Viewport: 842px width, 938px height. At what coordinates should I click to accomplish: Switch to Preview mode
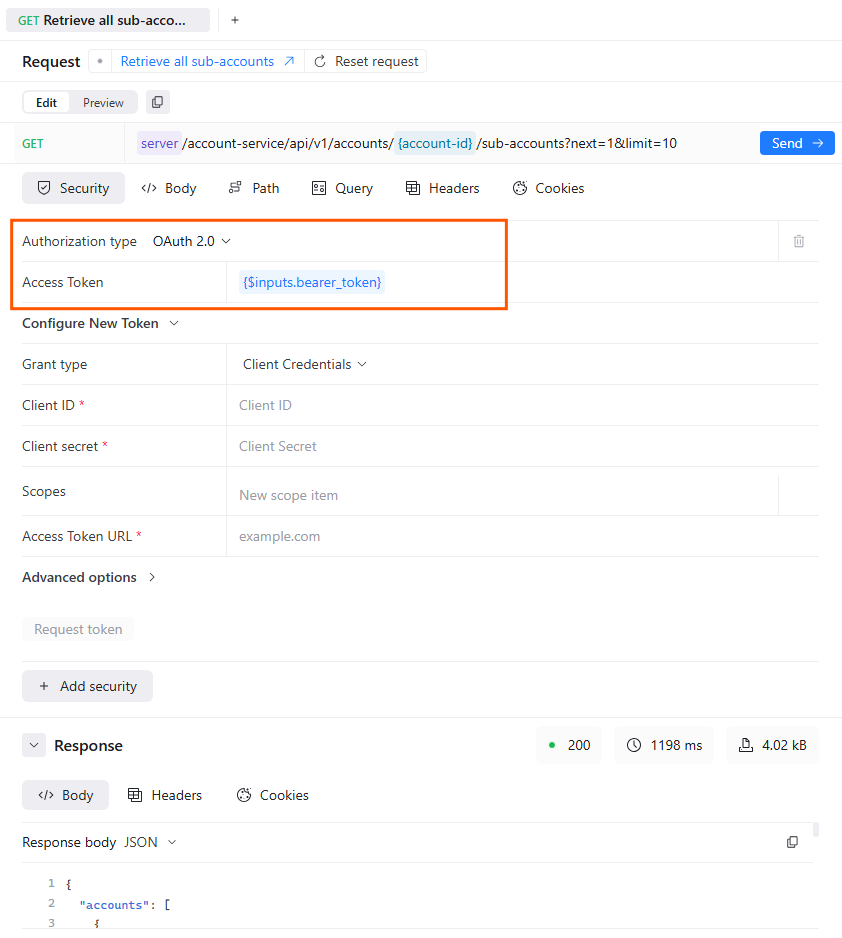pyautogui.click(x=103, y=103)
